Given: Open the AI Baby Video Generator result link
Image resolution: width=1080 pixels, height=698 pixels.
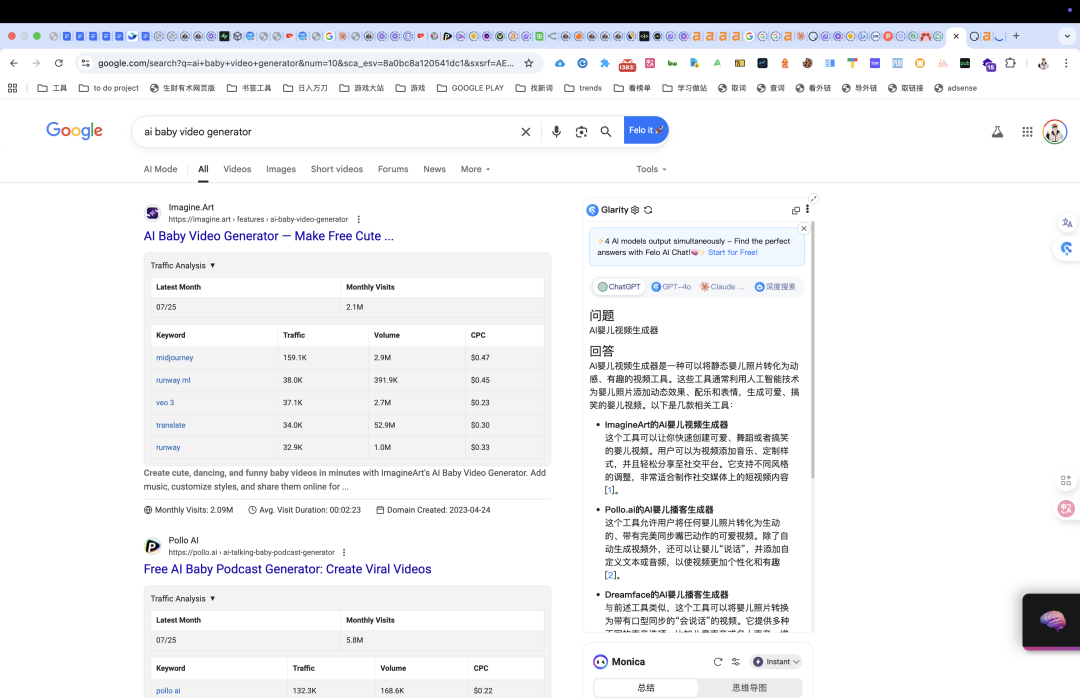Looking at the screenshot, I should [x=269, y=236].
